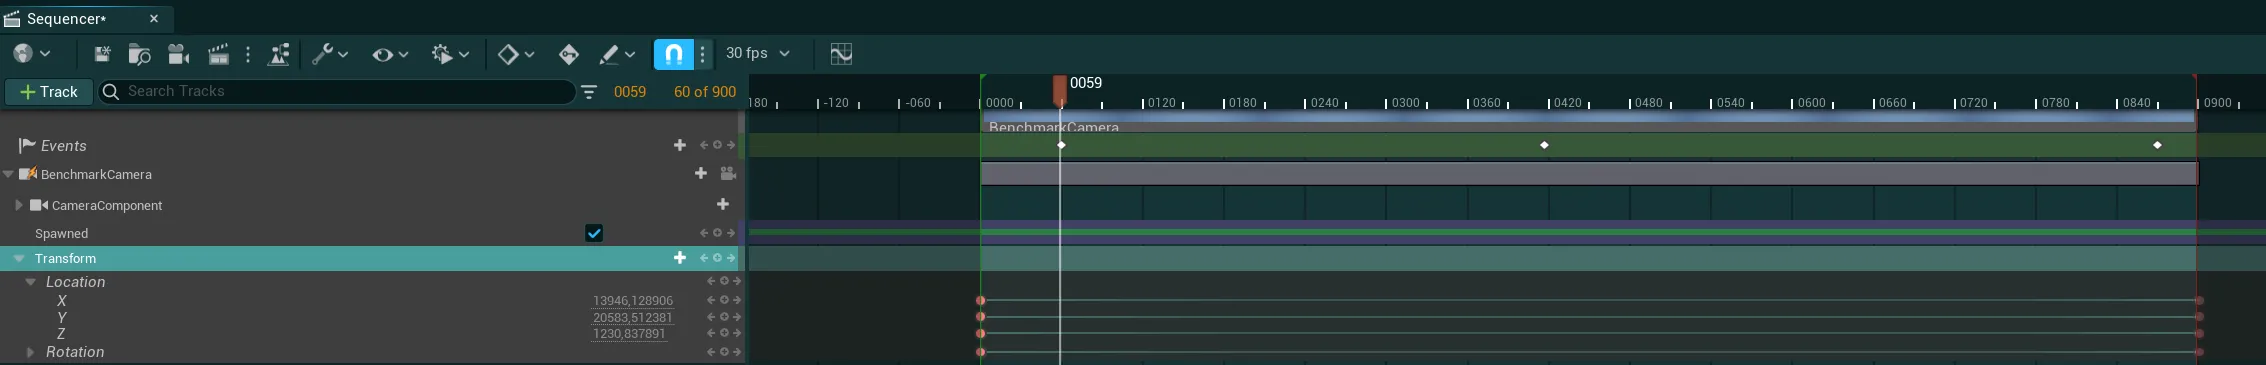
Task: Open render options three-dot menu beside clapperboard
Action: (x=248, y=54)
